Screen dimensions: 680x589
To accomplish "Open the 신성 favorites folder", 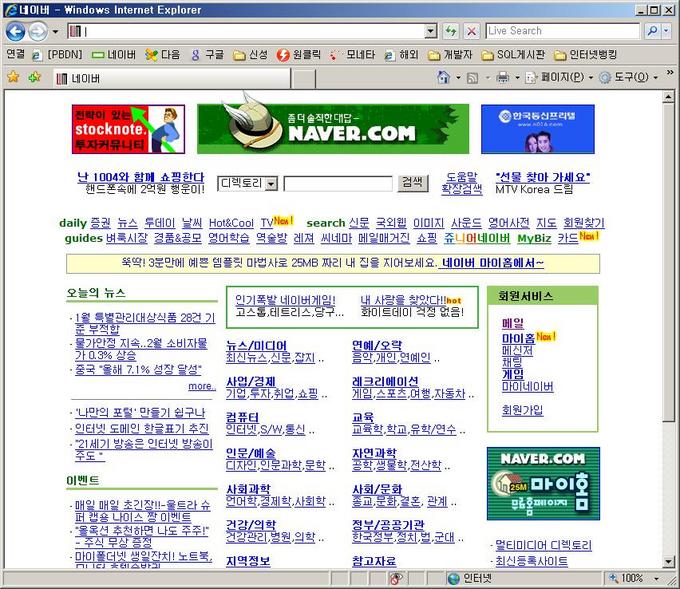I will click(250, 55).
